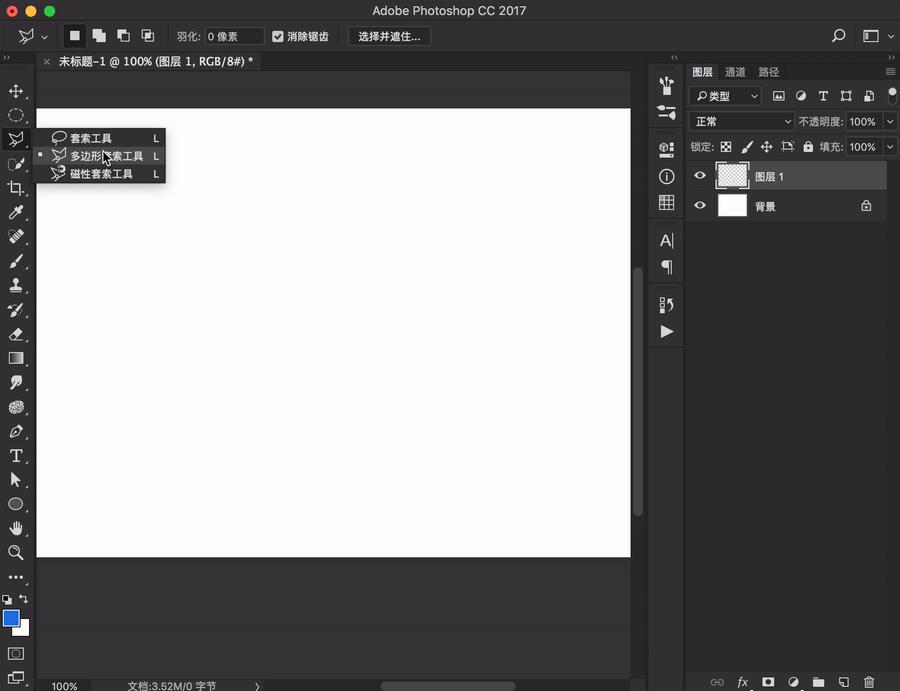Pick the Eyedropper tool

[16, 212]
